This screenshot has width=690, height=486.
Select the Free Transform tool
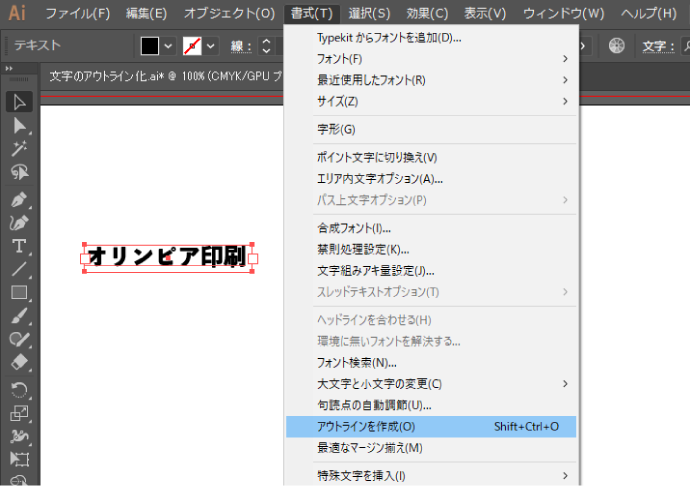pos(19,459)
